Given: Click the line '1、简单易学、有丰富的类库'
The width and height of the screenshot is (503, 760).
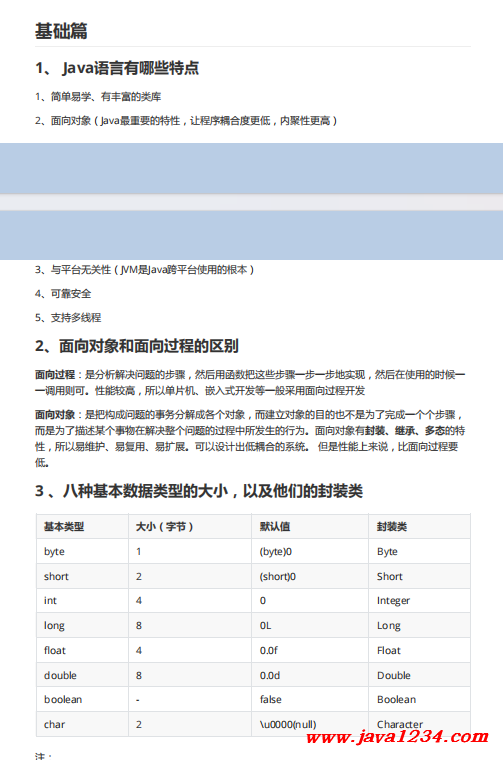Looking at the screenshot, I should click(x=98, y=97).
